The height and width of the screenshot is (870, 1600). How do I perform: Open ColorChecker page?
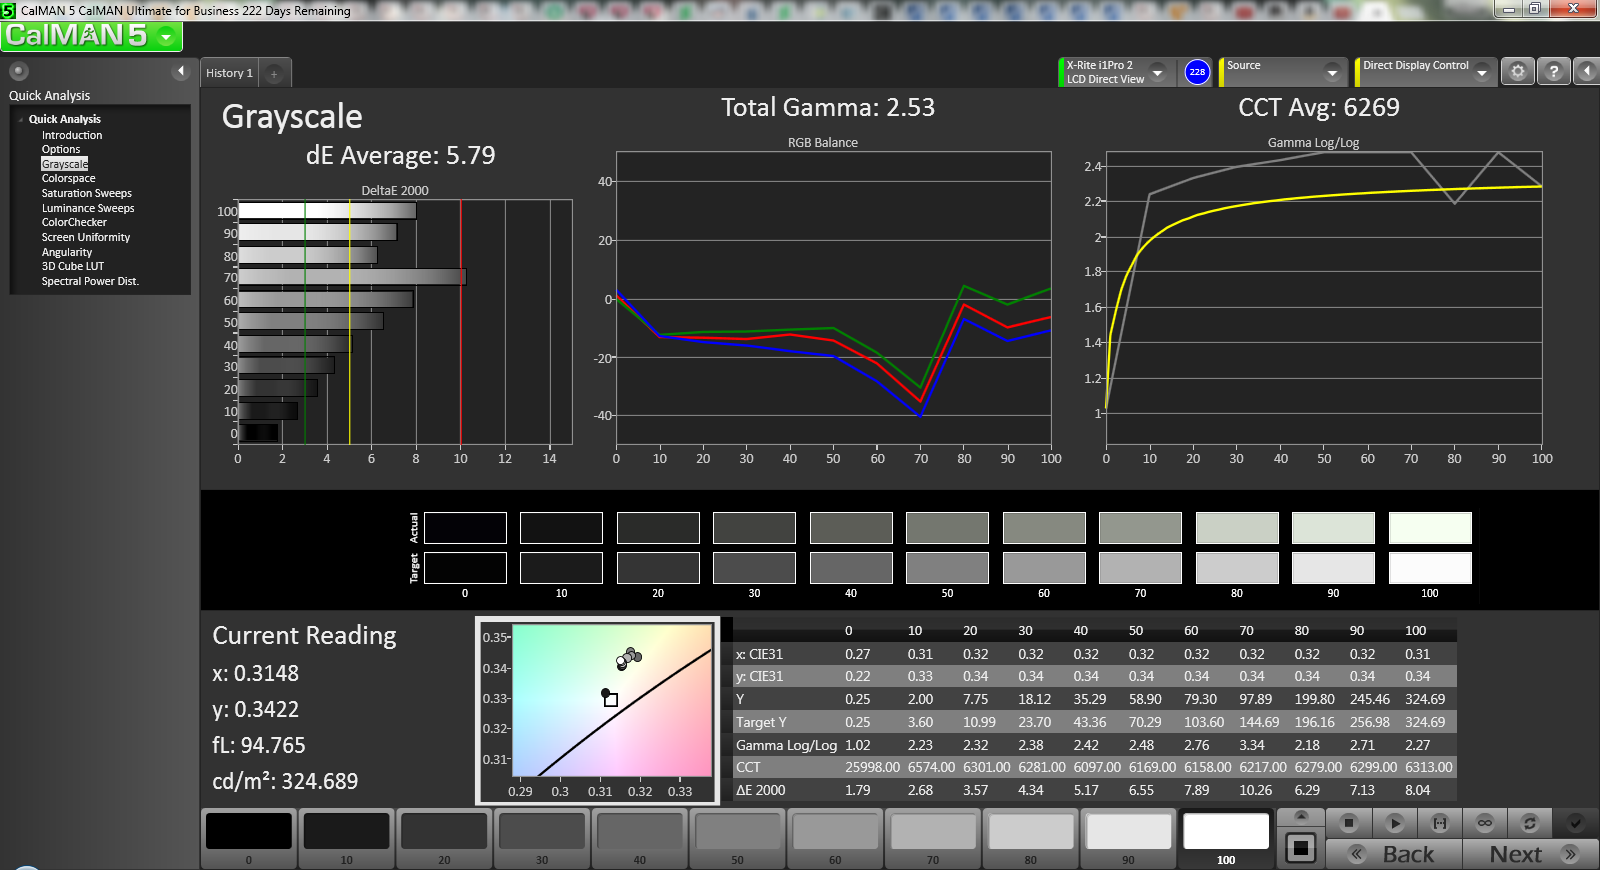(x=74, y=222)
